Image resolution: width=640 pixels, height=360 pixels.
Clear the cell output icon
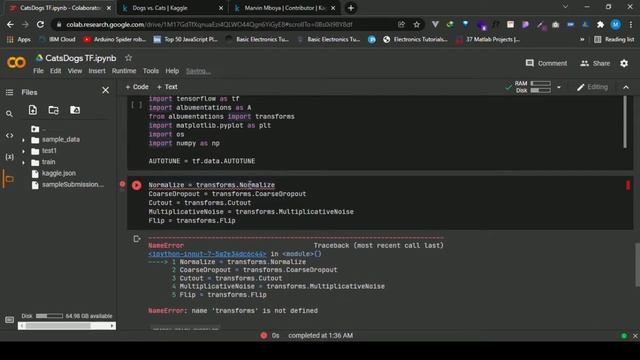137,239
